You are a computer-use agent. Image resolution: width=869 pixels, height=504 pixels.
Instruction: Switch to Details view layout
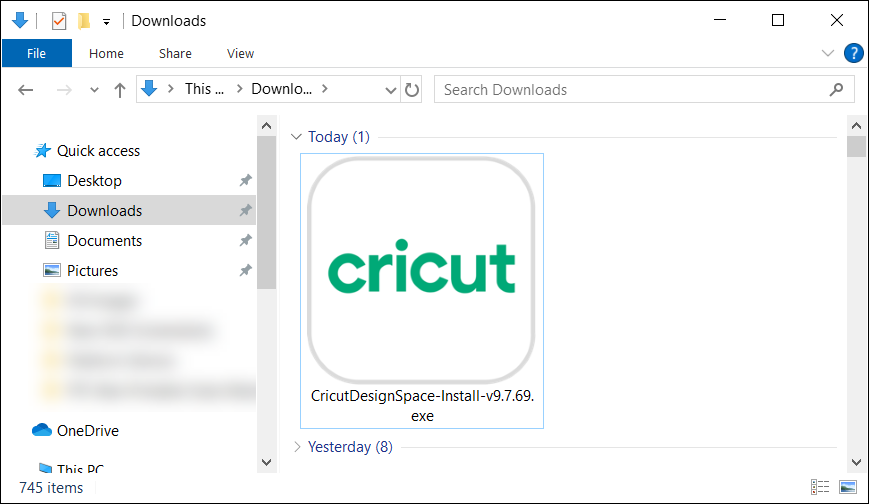821,487
